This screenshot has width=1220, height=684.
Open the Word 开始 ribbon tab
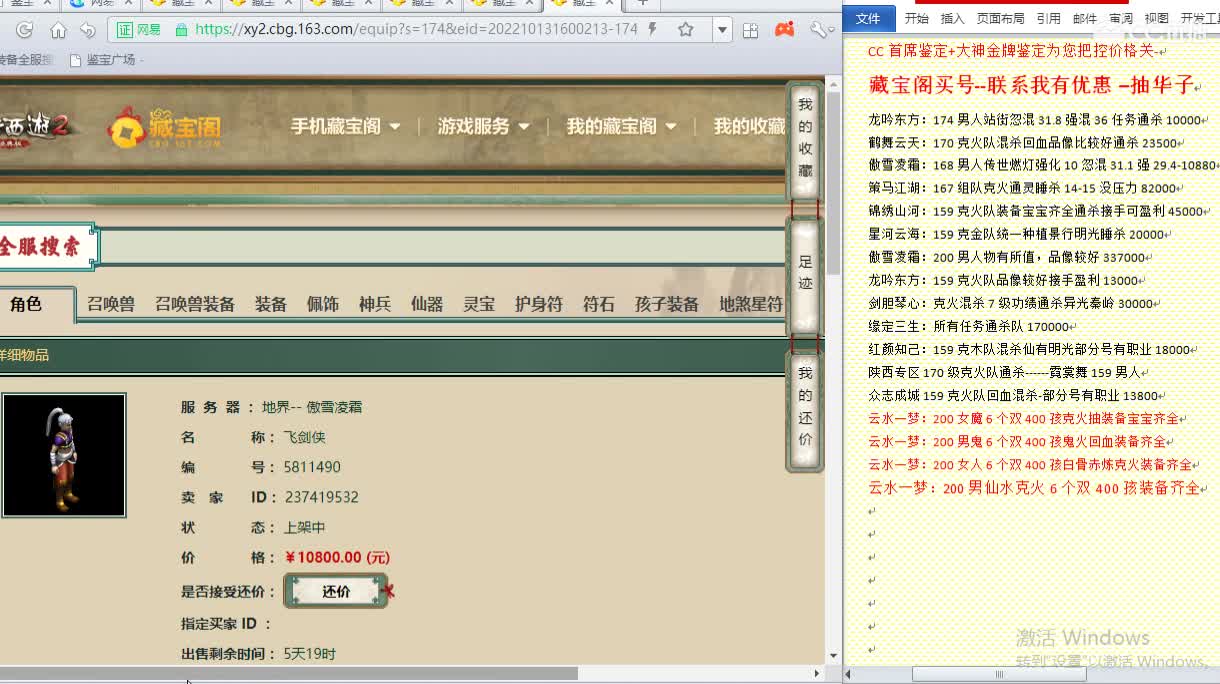tap(916, 18)
